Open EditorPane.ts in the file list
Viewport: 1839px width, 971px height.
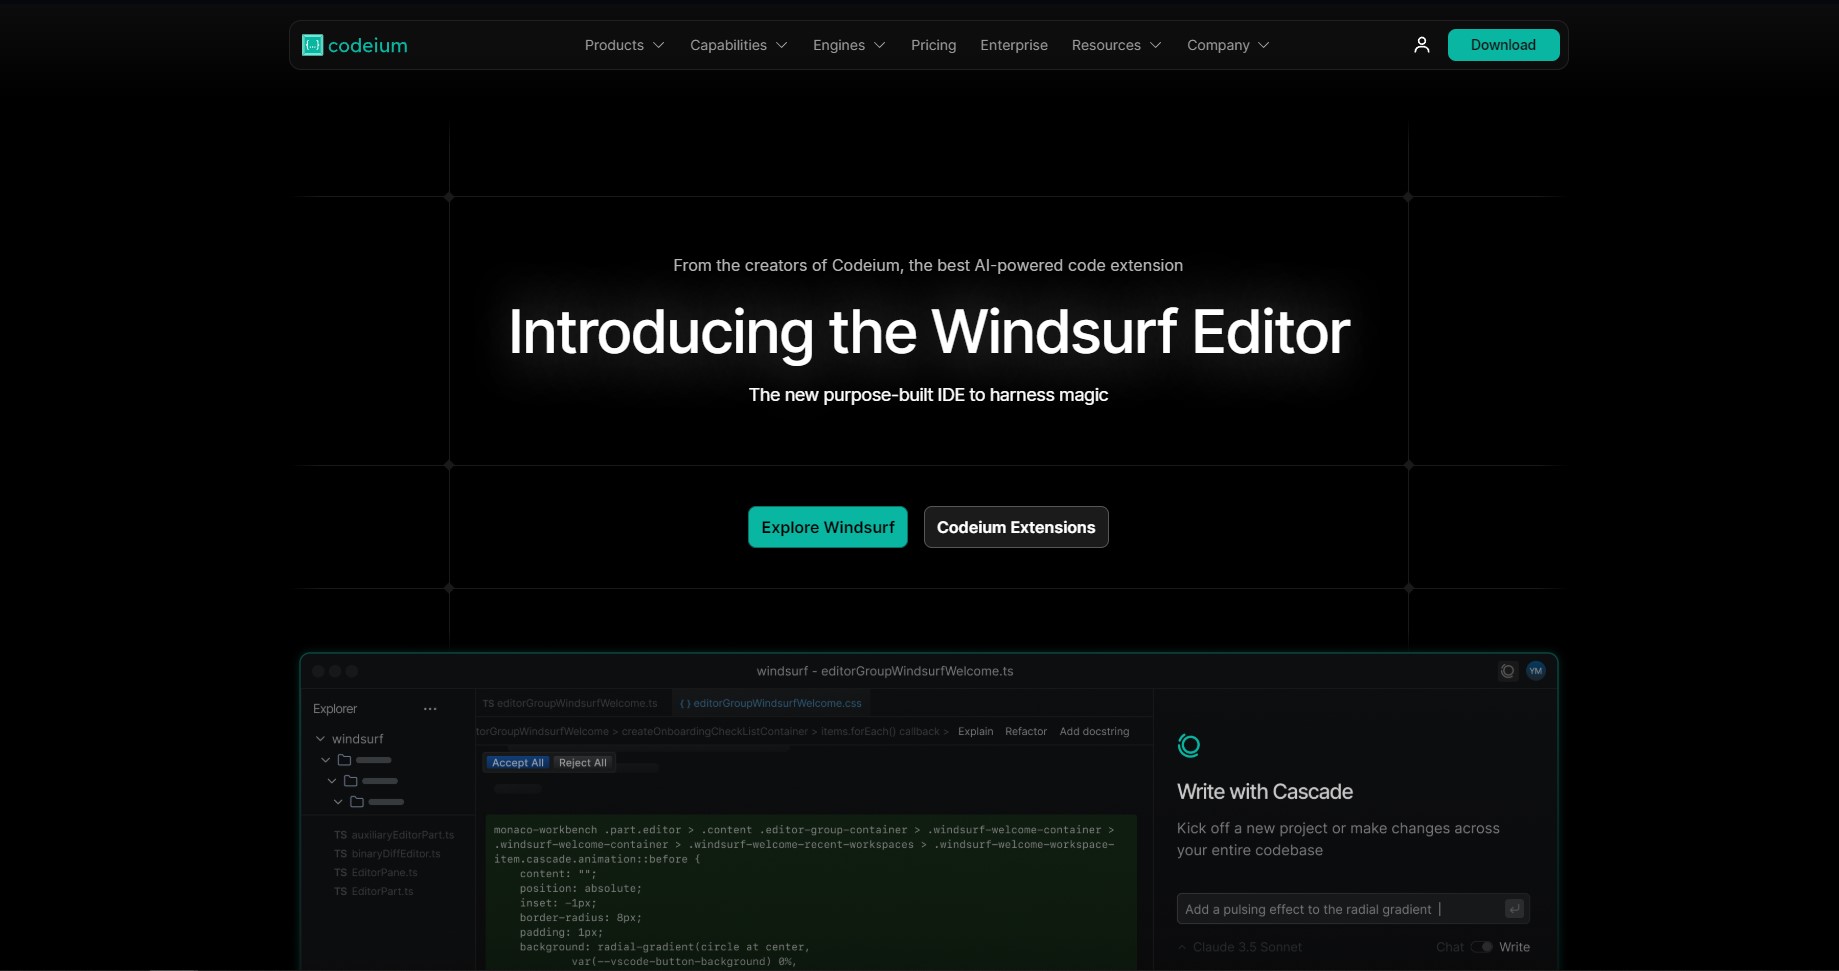(x=376, y=873)
